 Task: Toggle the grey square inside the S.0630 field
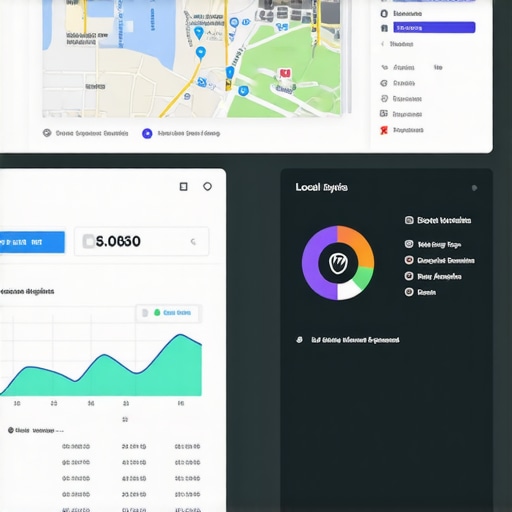(89, 241)
